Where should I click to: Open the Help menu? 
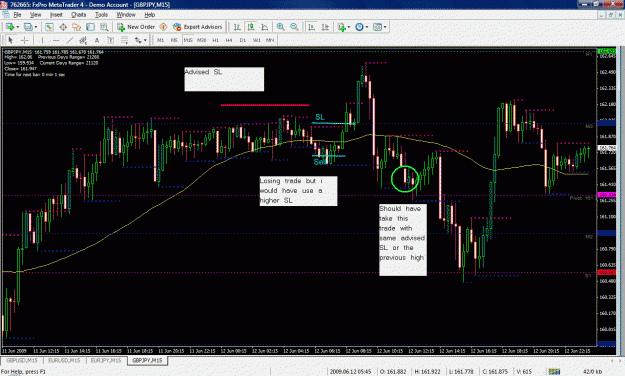[149, 15]
